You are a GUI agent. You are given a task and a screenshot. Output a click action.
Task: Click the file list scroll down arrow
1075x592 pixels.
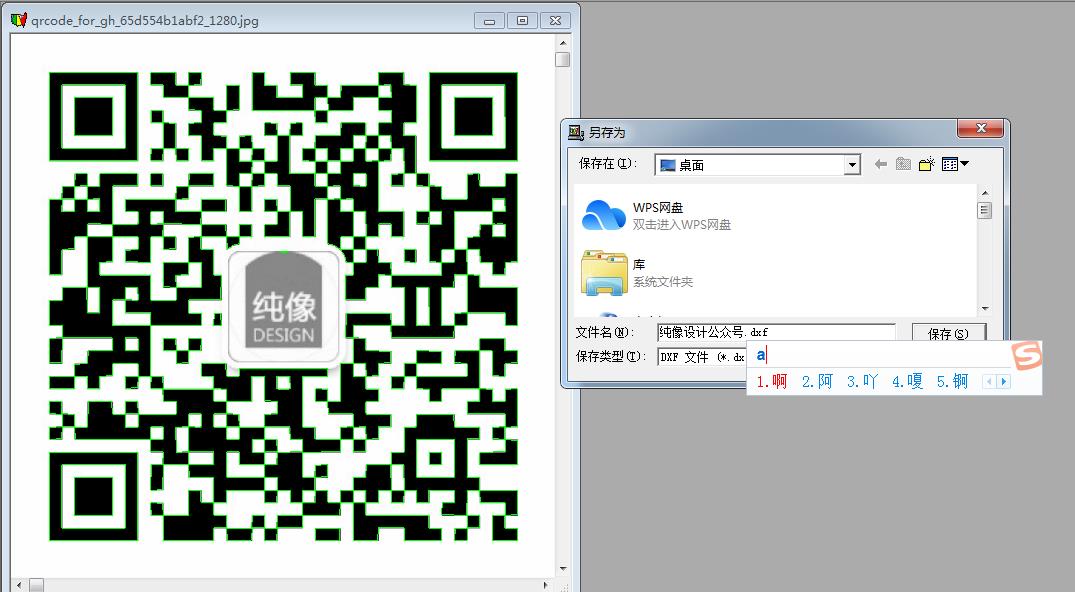tap(985, 309)
